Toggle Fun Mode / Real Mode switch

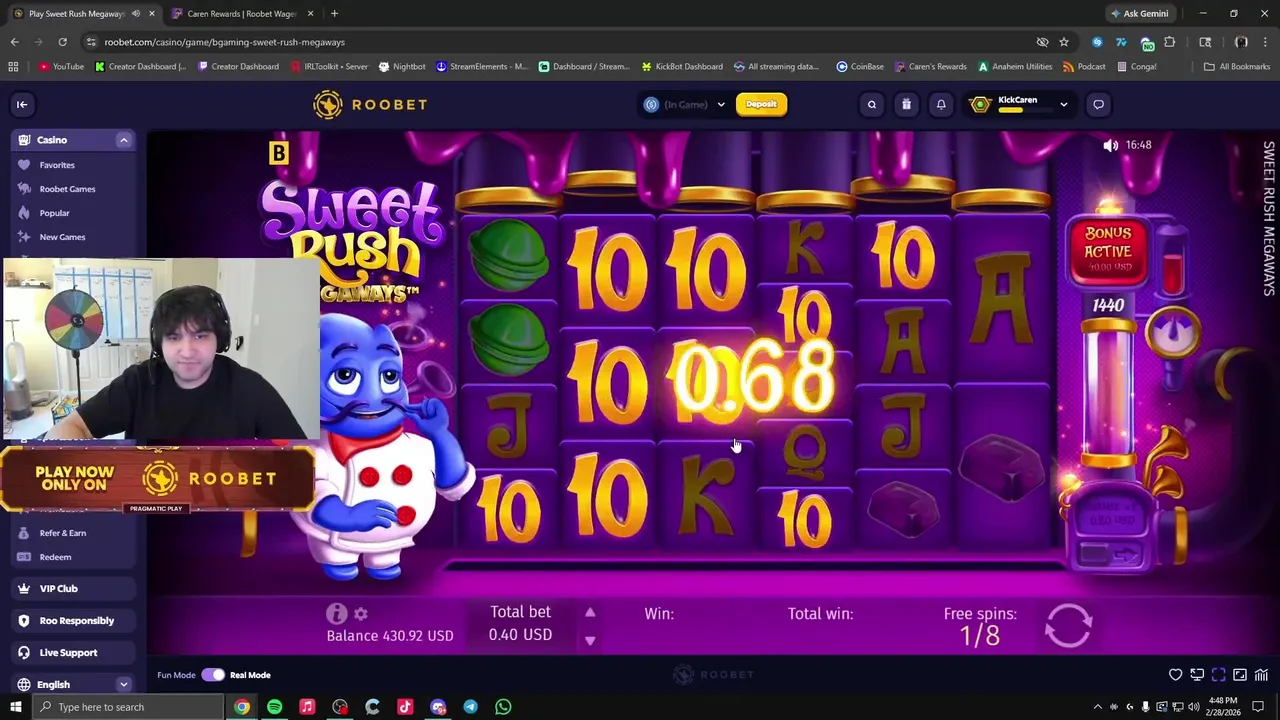click(x=213, y=675)
